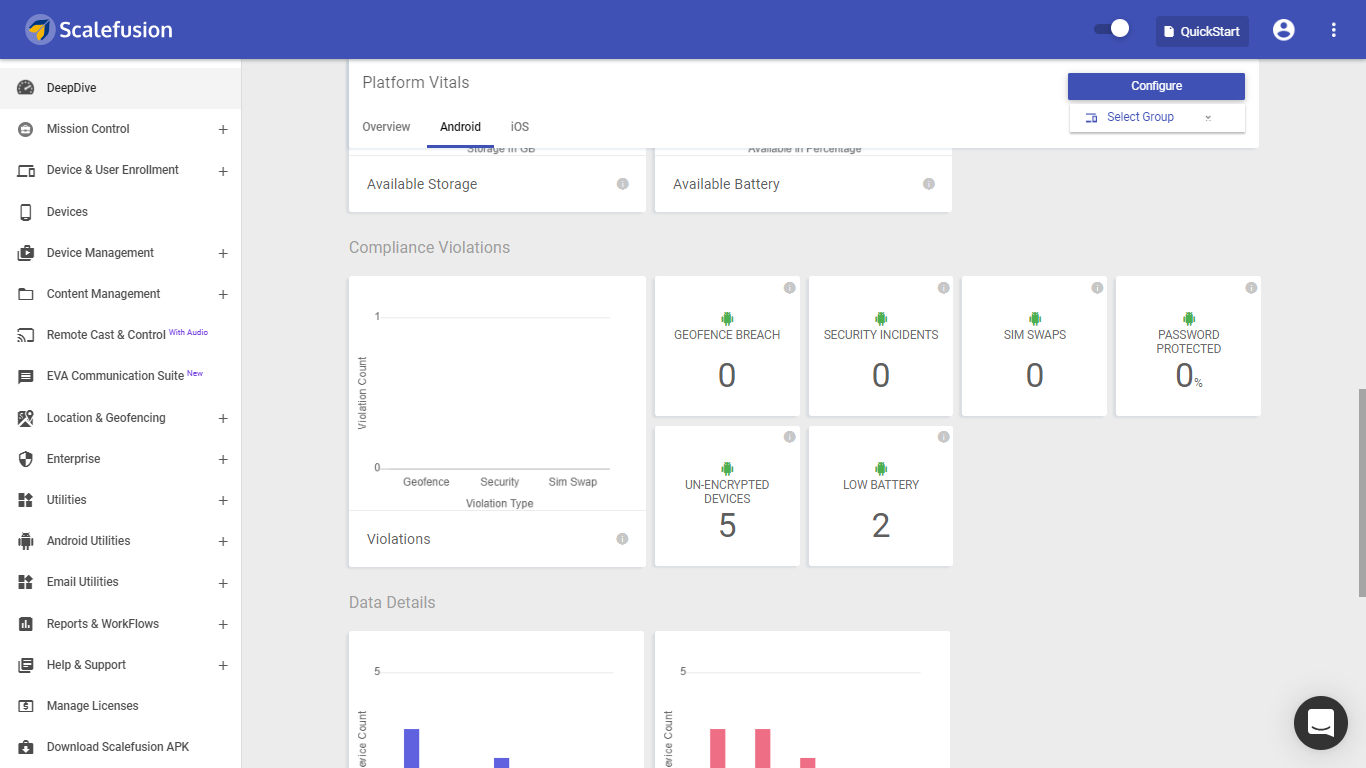The width and height of the screenshot is (1366, 768).
Task: Click the page vertical scrollbar thumb
Action: click(x=1361, y=492)
